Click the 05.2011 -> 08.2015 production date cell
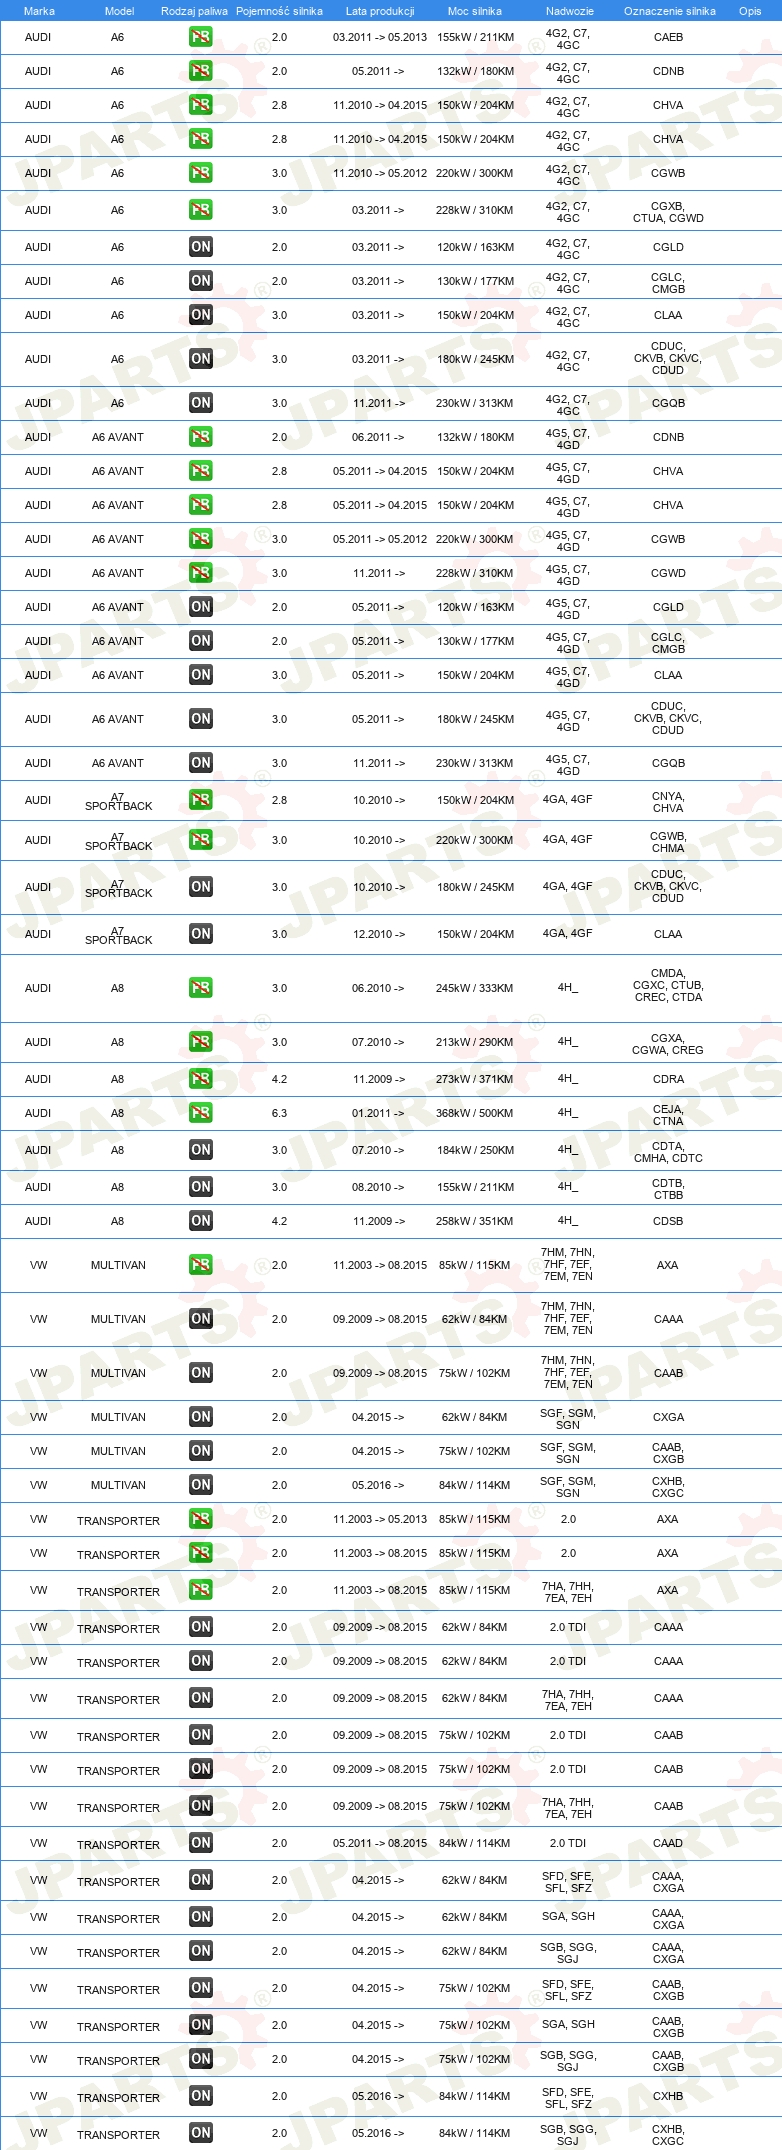 click(380, 1843)
